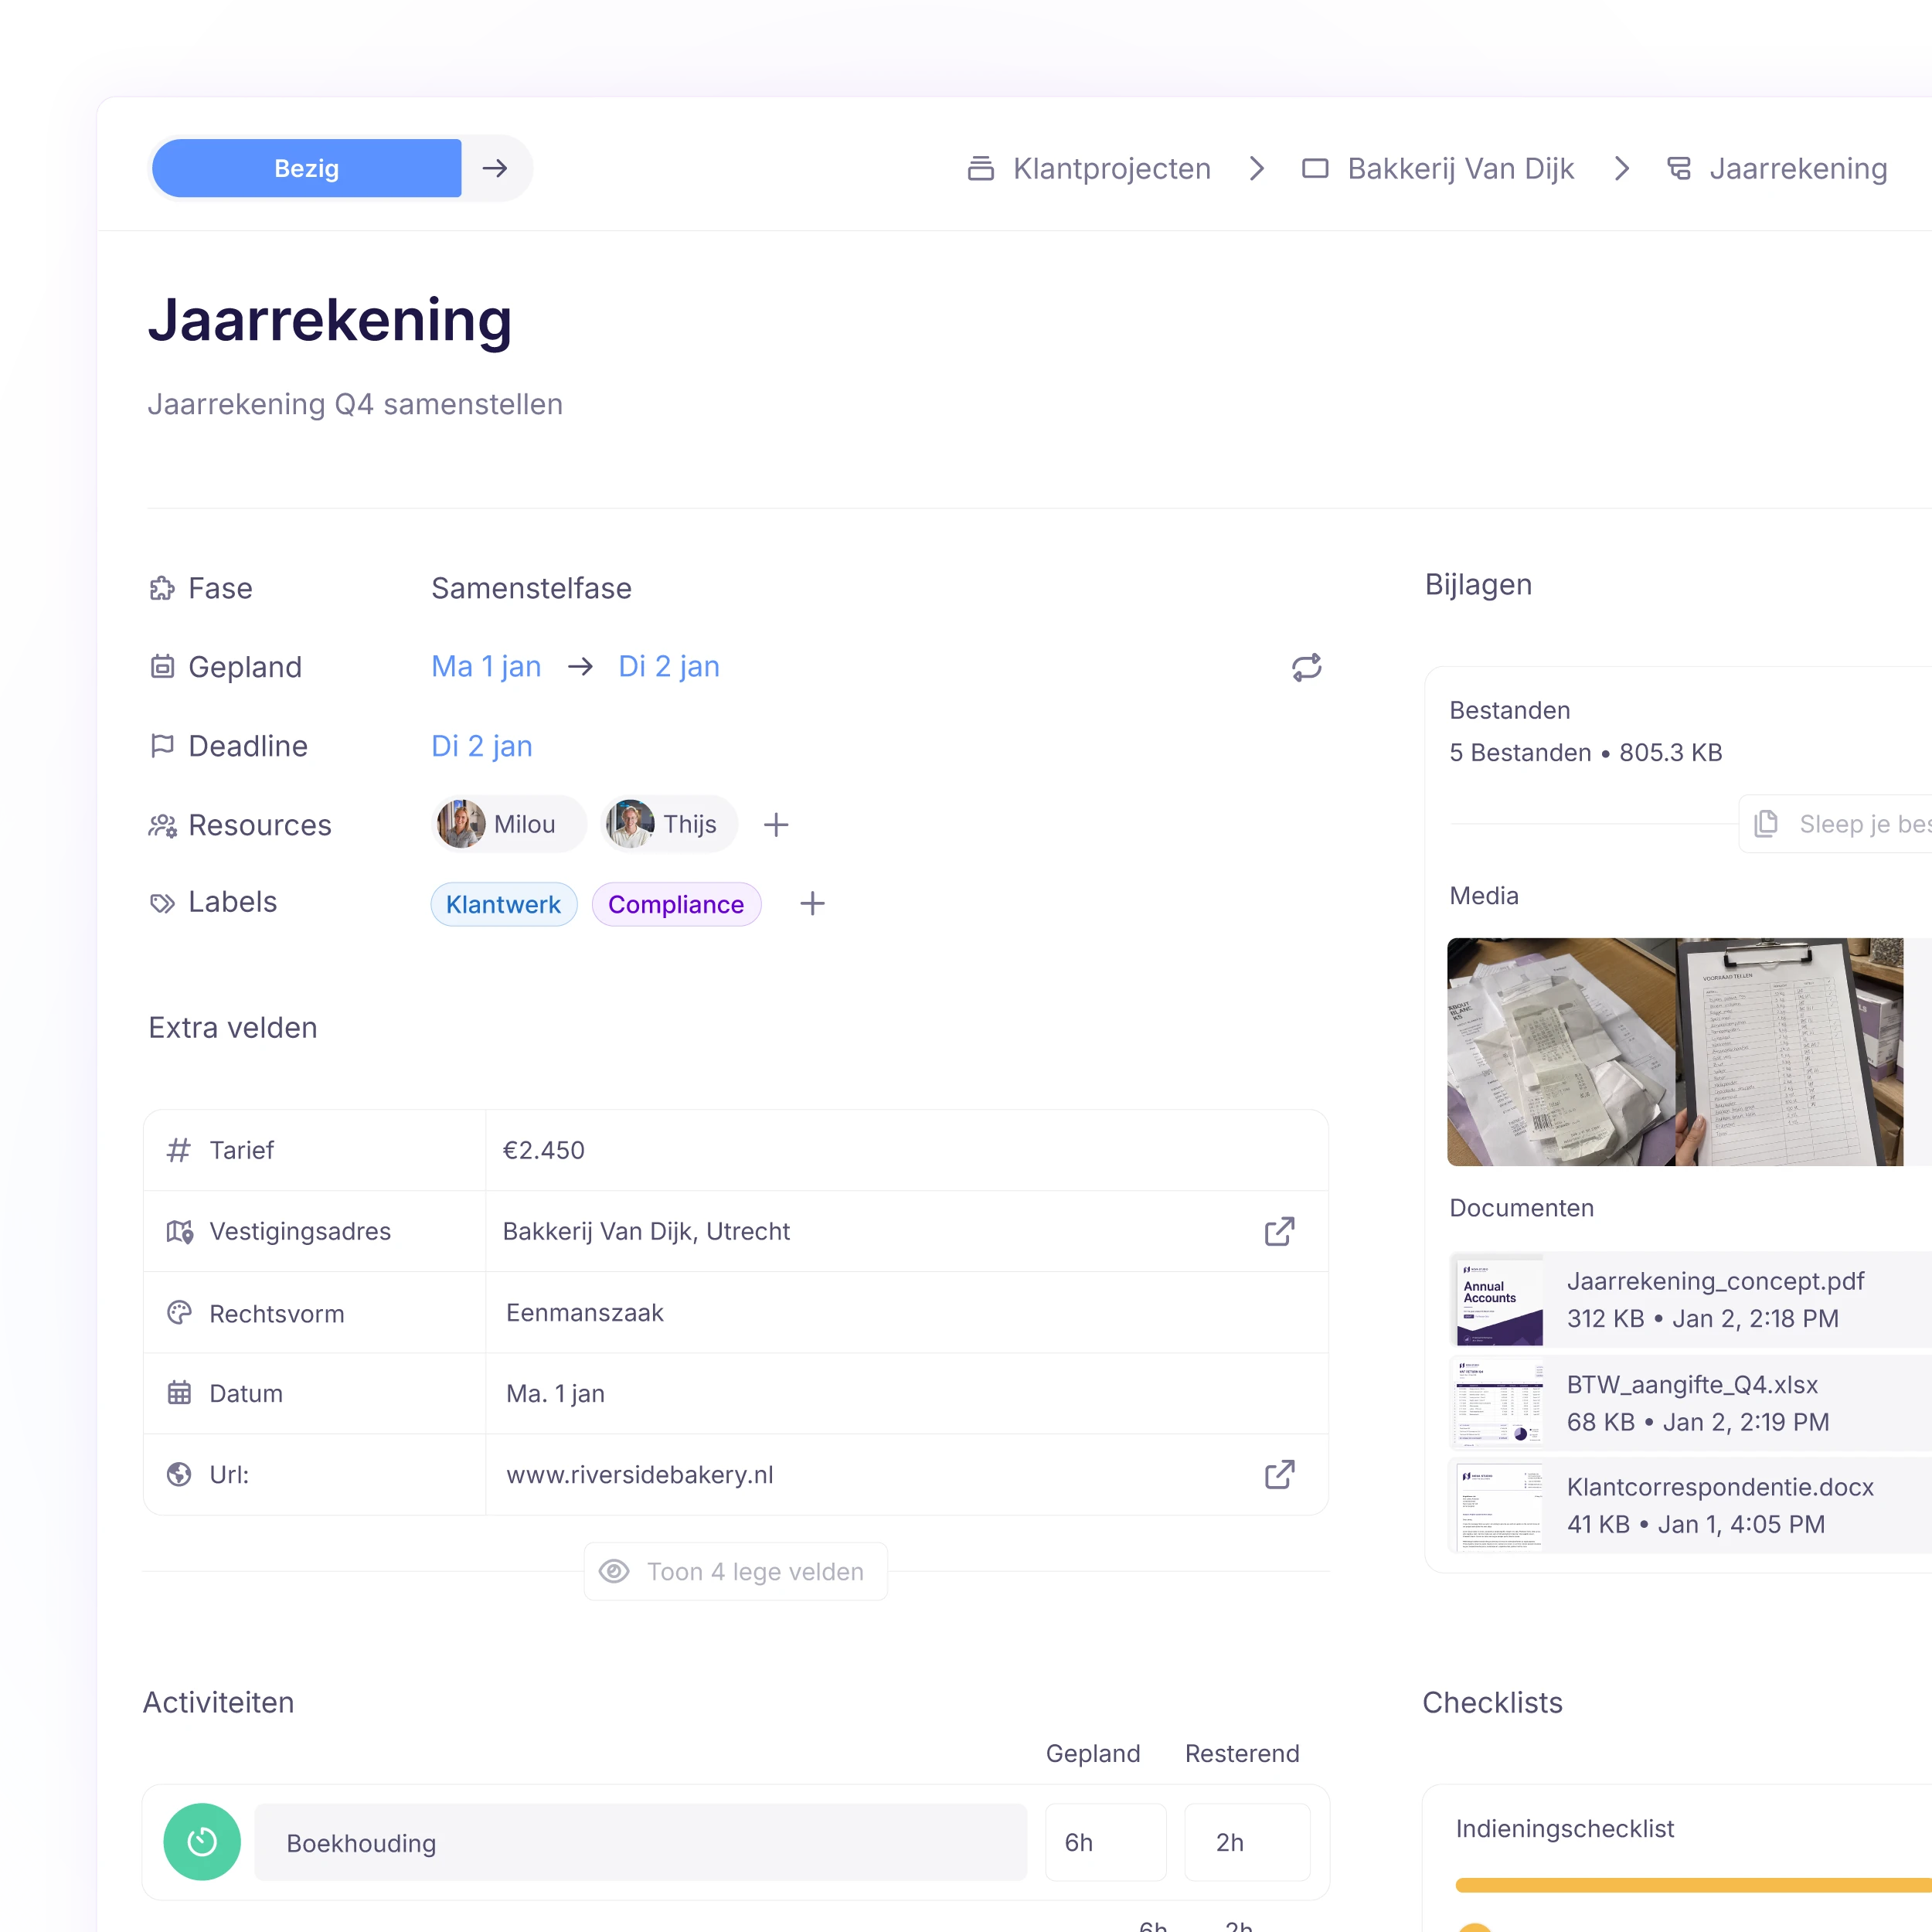Screen dimensions: 1932x1932
Task: Open the Vestigingsadres external link icon
Action: click(1280, 1231)
